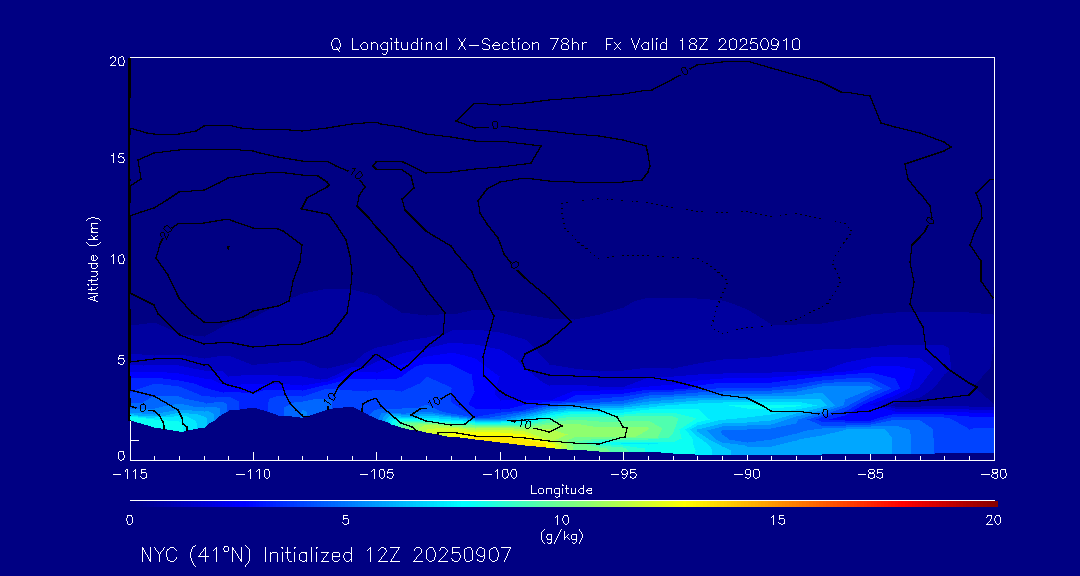1080x576 pixels.
Task: Click the 'NYC (41°N)' footer text
Action: pyautogui.click(x=198, y=555)
